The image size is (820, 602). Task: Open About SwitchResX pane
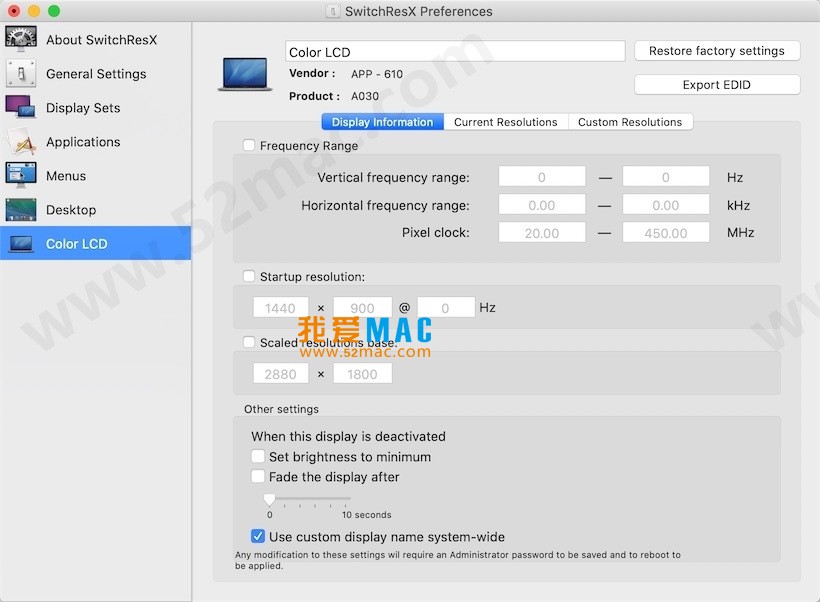pyautogui.click(x=101, y=40)
